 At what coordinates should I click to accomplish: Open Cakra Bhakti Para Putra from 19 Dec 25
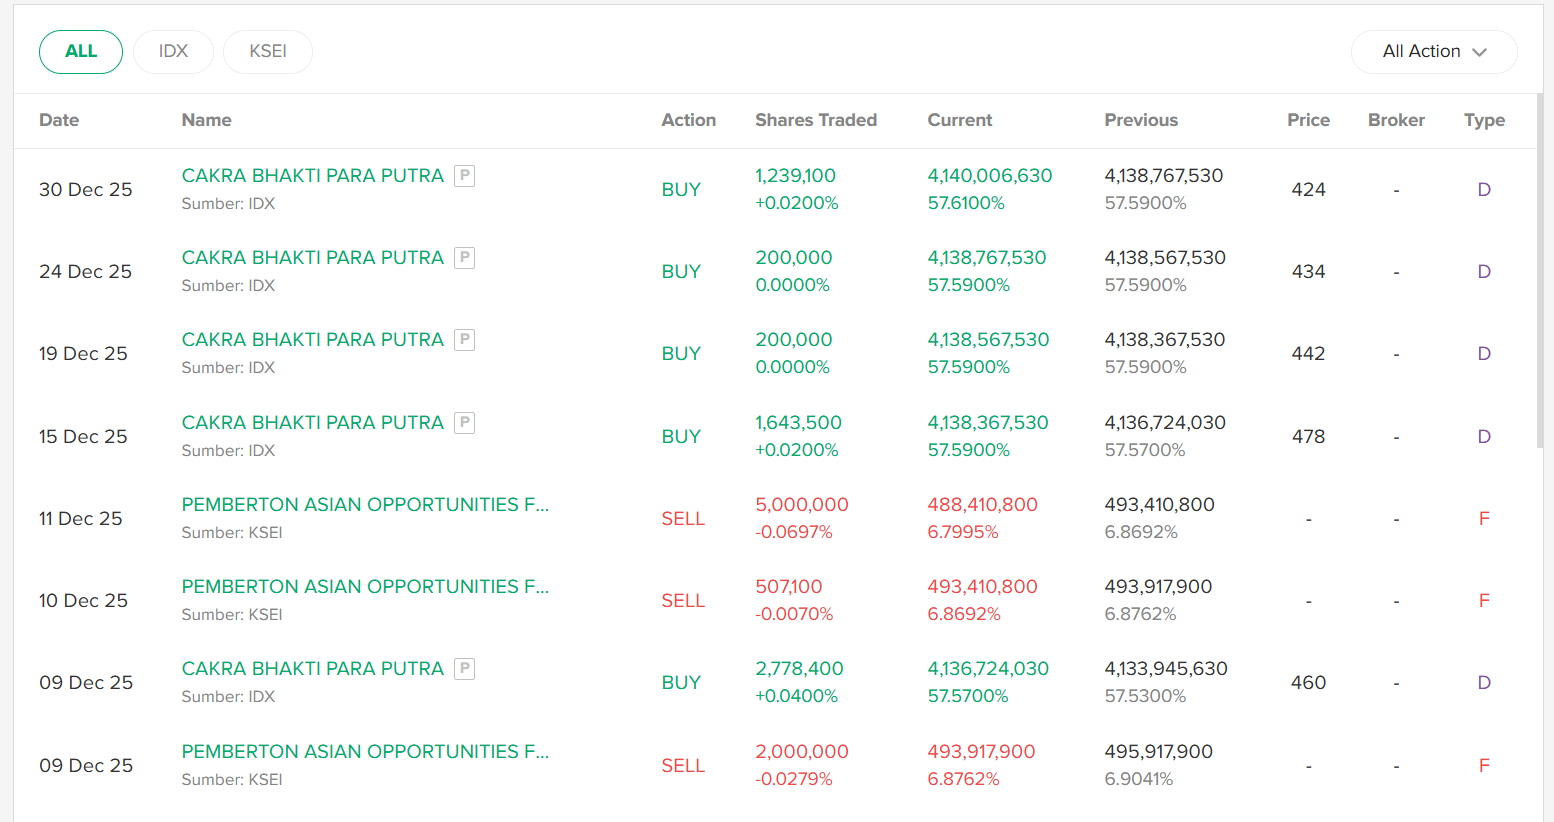tap(313, 340)
